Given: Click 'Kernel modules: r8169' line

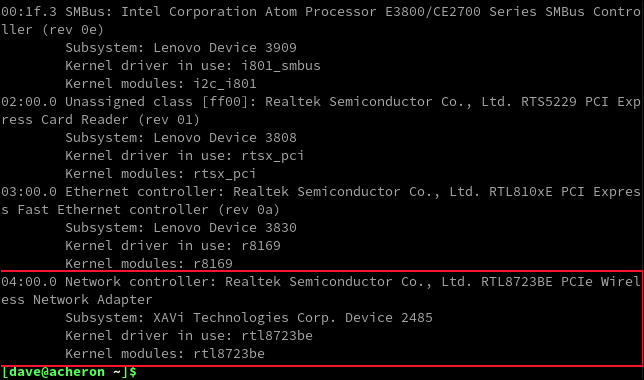Looking at the screenshot, I should click(x=149, y=264).
